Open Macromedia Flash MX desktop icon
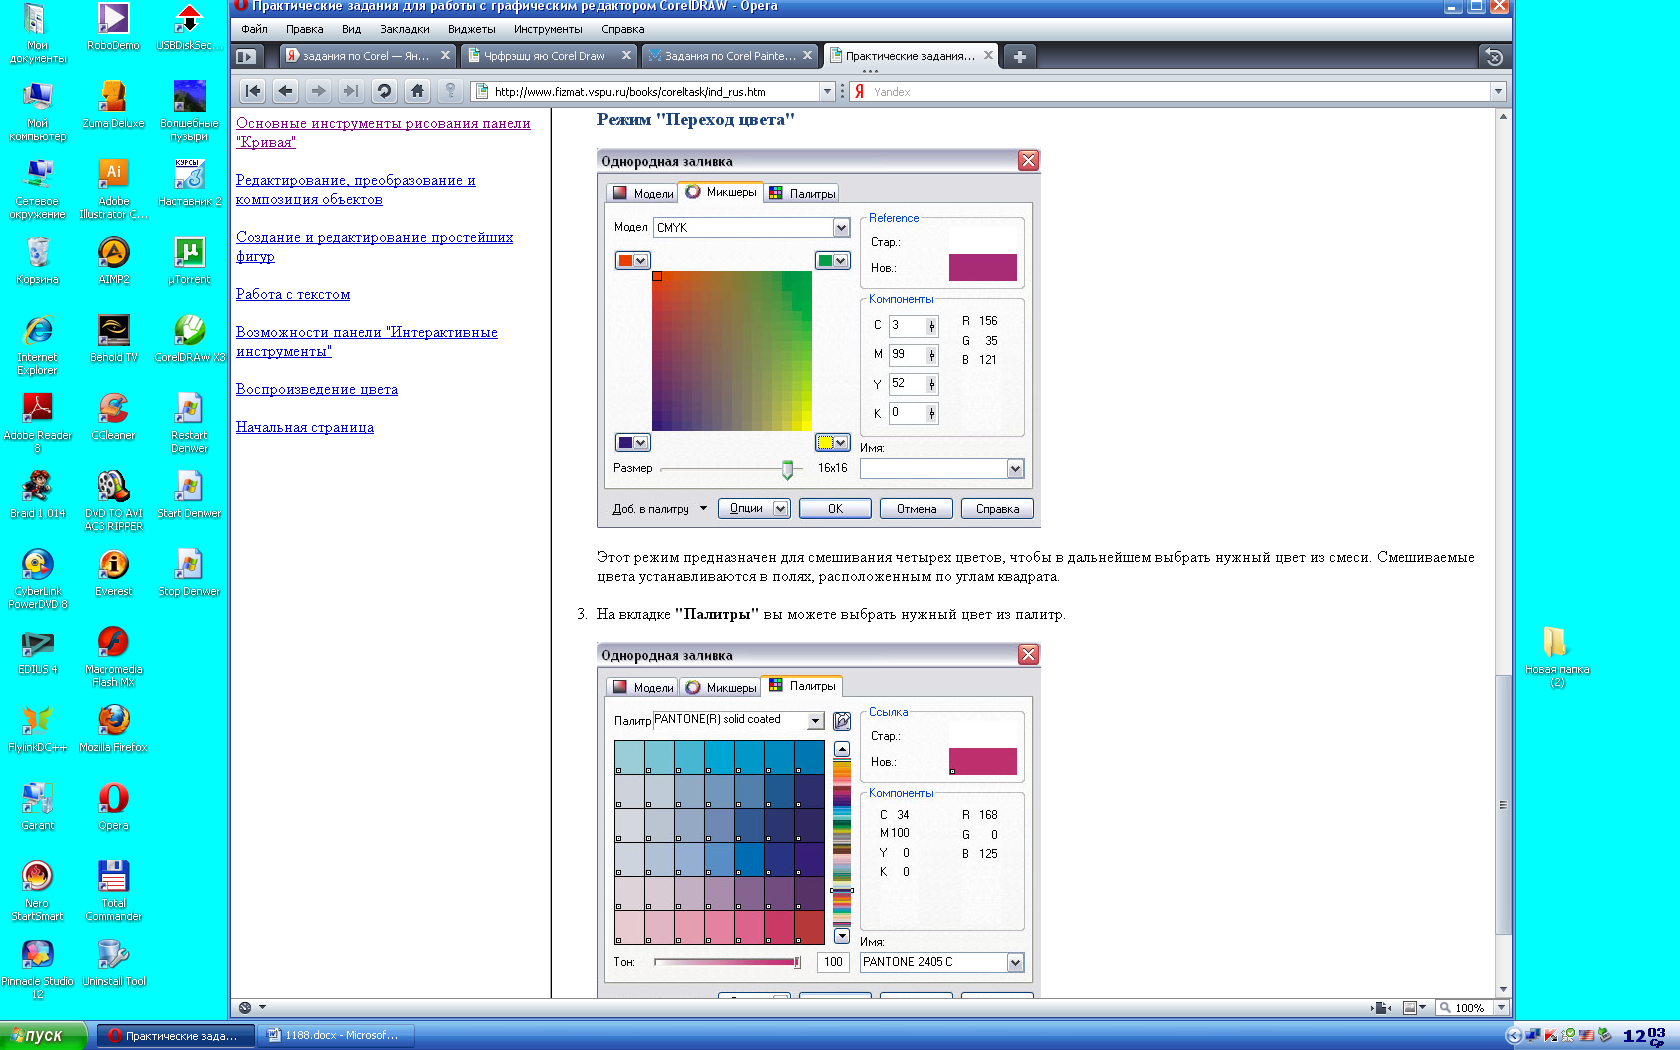Screen dimensions: 1680x1050 (113, 656)
